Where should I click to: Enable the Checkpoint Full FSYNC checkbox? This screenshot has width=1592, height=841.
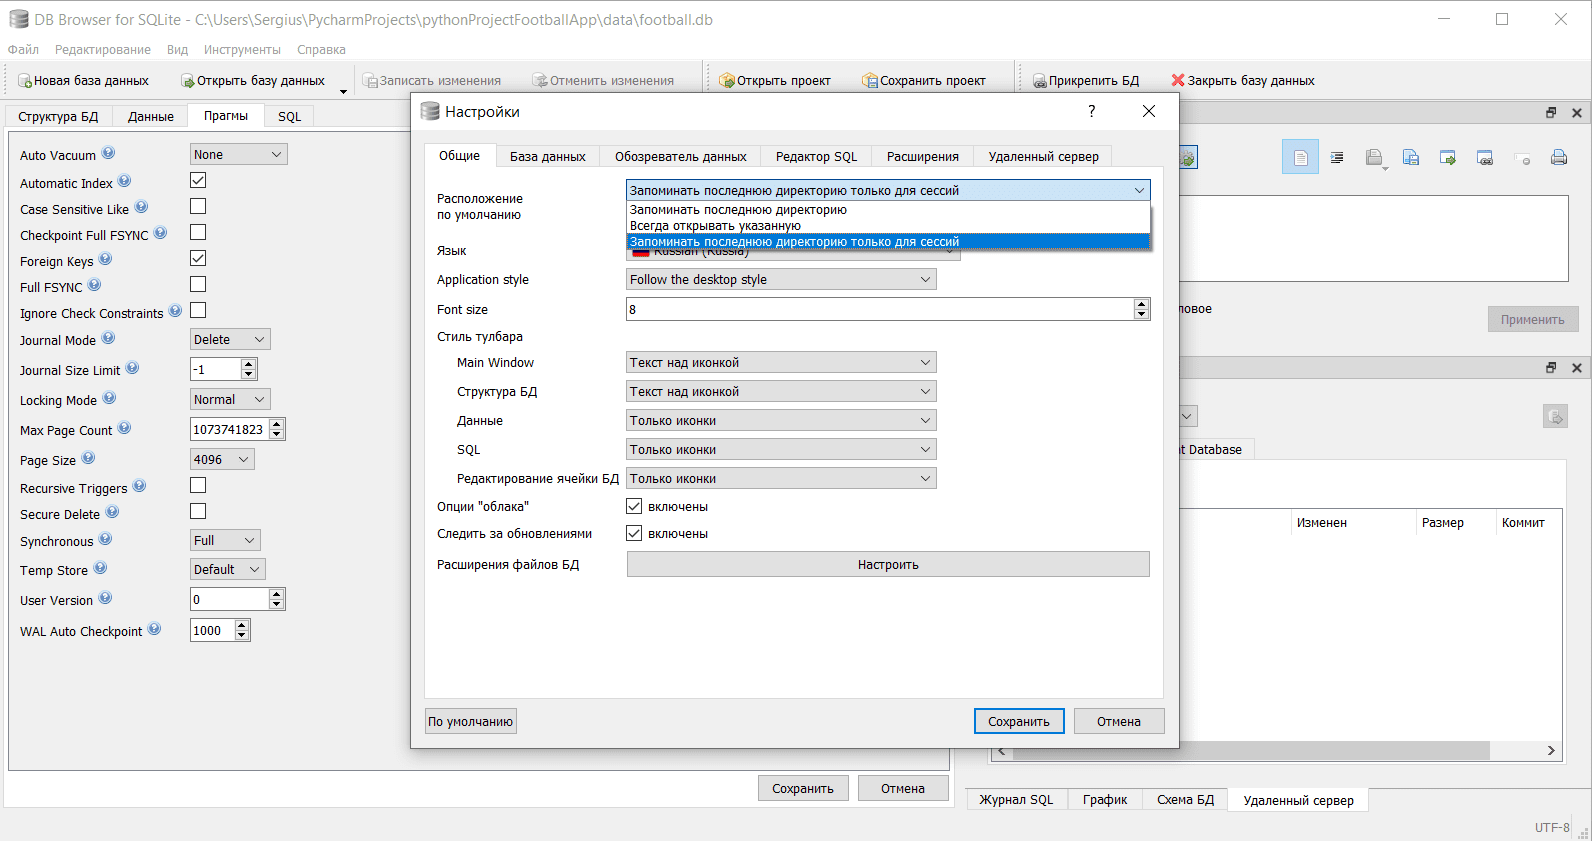point(198,232)
